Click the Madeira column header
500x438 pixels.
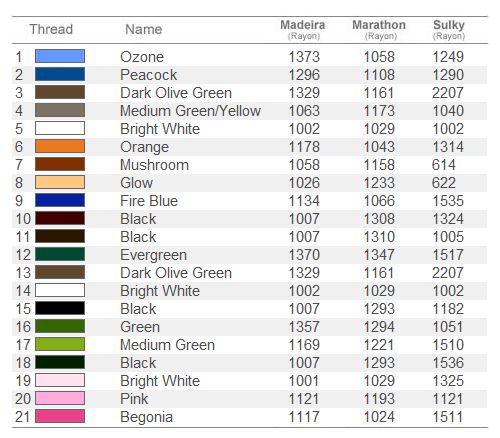coord(303,29)
